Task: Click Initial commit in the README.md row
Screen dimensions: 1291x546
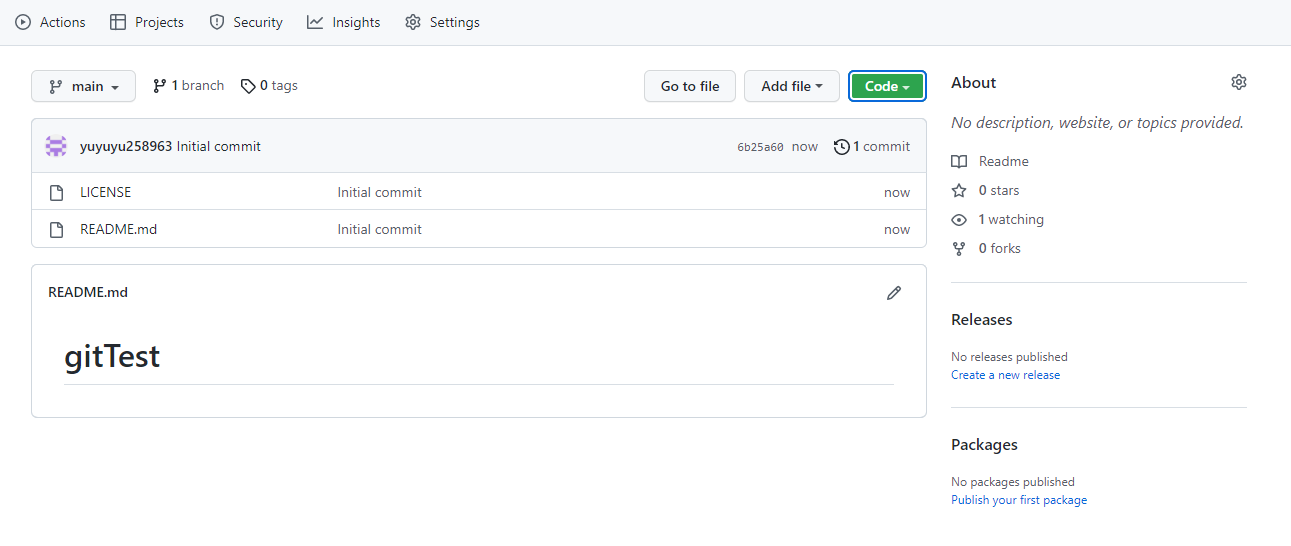Action: tap(380, 229)
